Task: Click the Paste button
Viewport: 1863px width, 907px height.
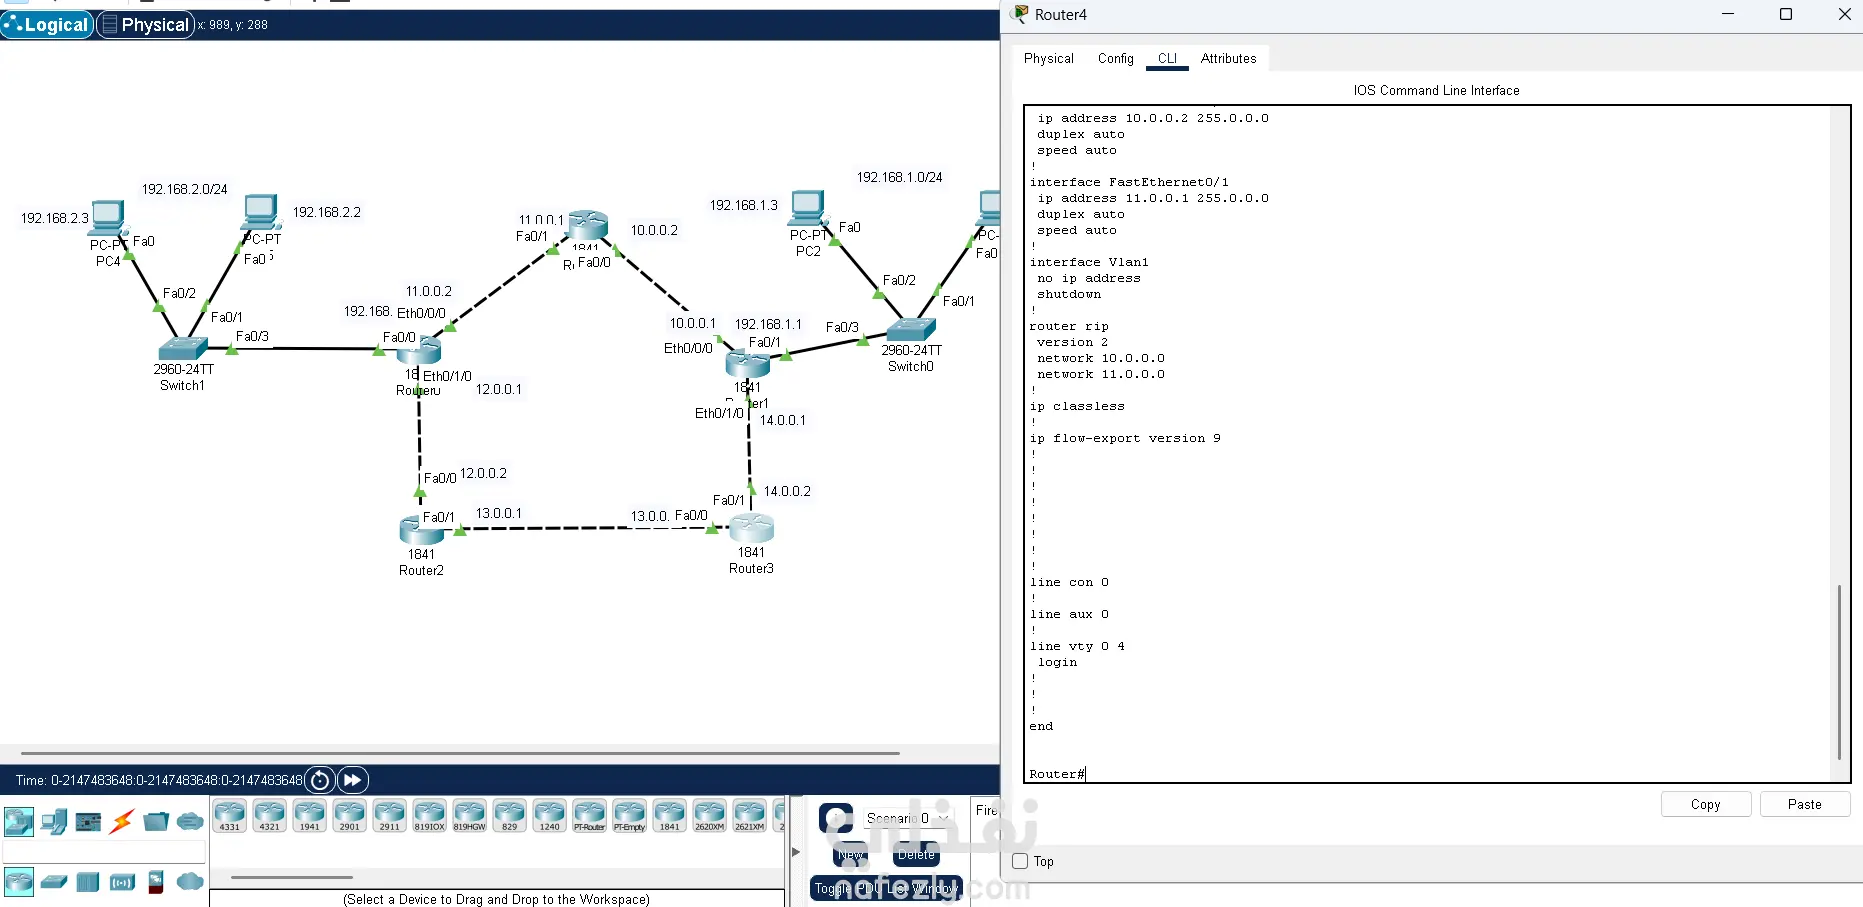Action: (1805, 804)
